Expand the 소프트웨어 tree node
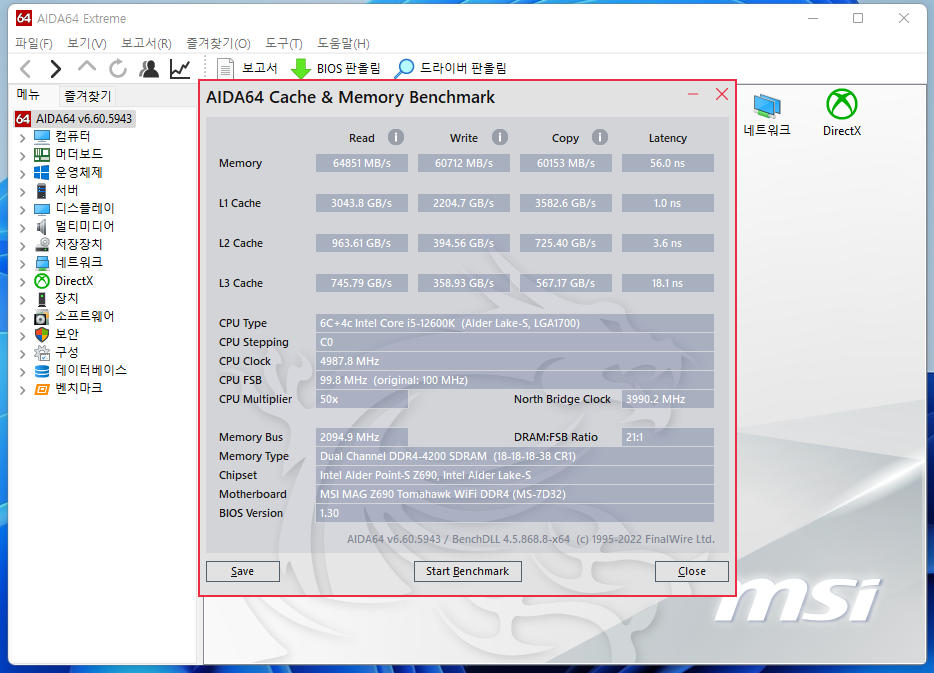This screenshot has width=934, height=673. pyautogui.click(x=22, y=317)
